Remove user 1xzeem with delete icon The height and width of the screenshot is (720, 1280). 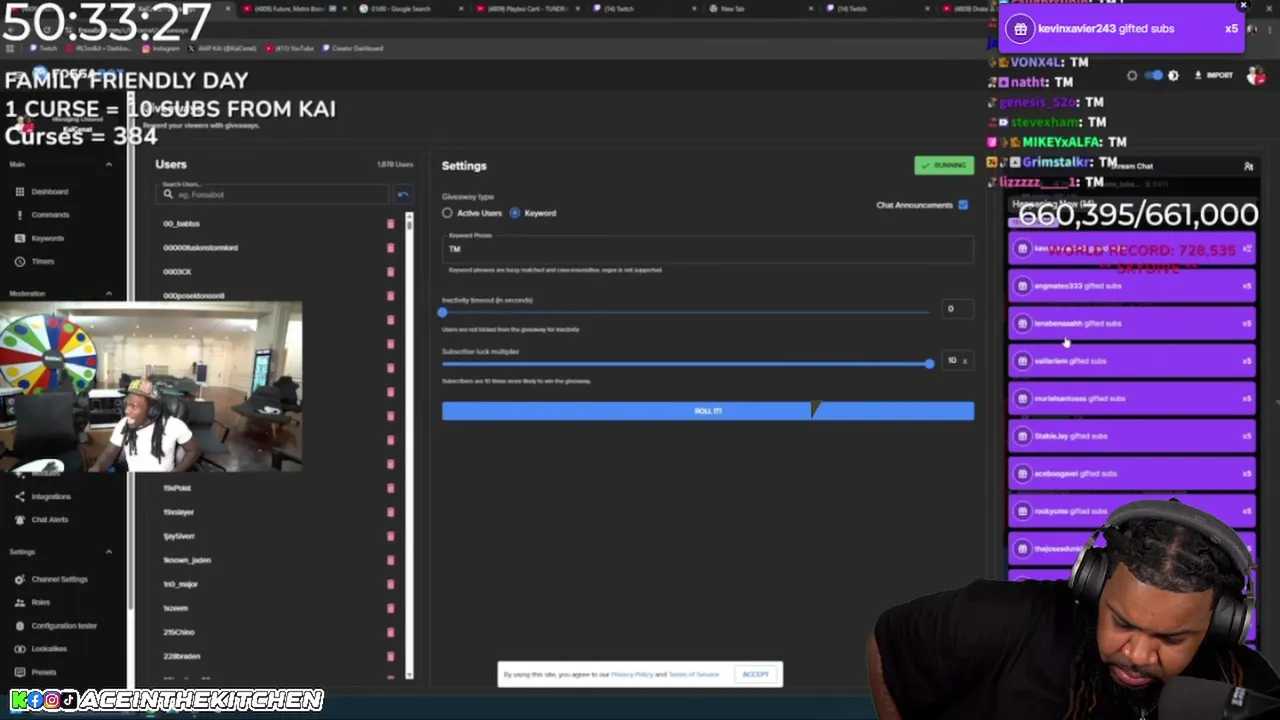tap(390, 608)
